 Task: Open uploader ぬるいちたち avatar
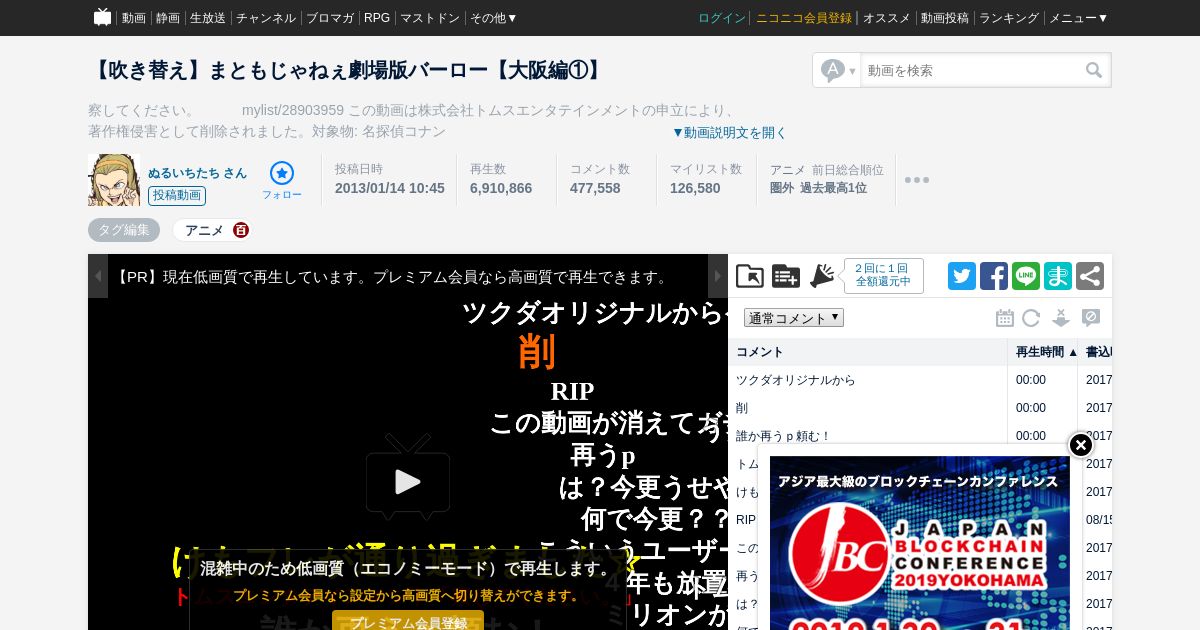(114, 180)
